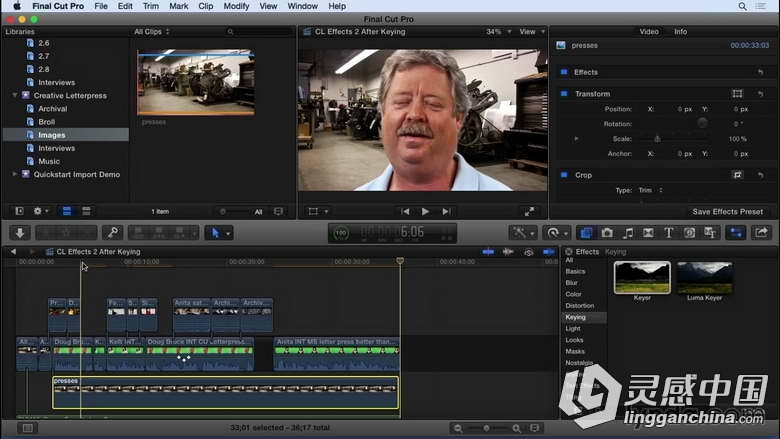Show the Music and Sound browser

[628, 233]
